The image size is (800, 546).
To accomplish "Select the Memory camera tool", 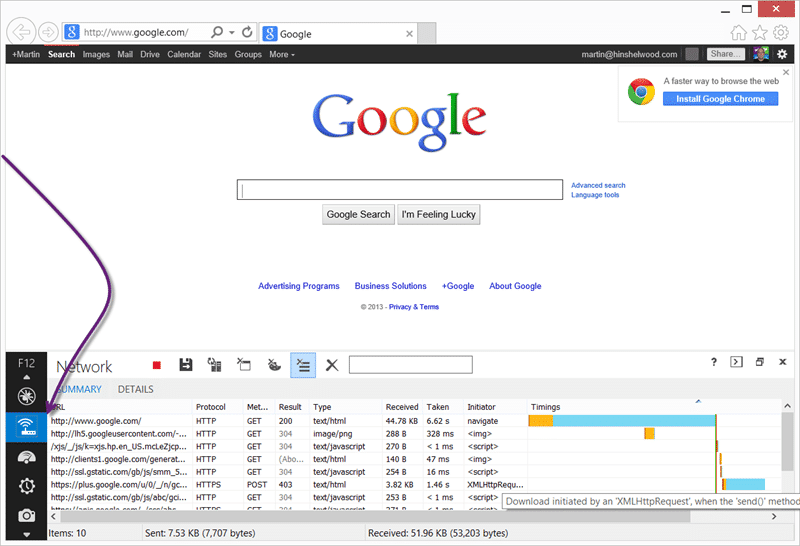I will point(27,515).
